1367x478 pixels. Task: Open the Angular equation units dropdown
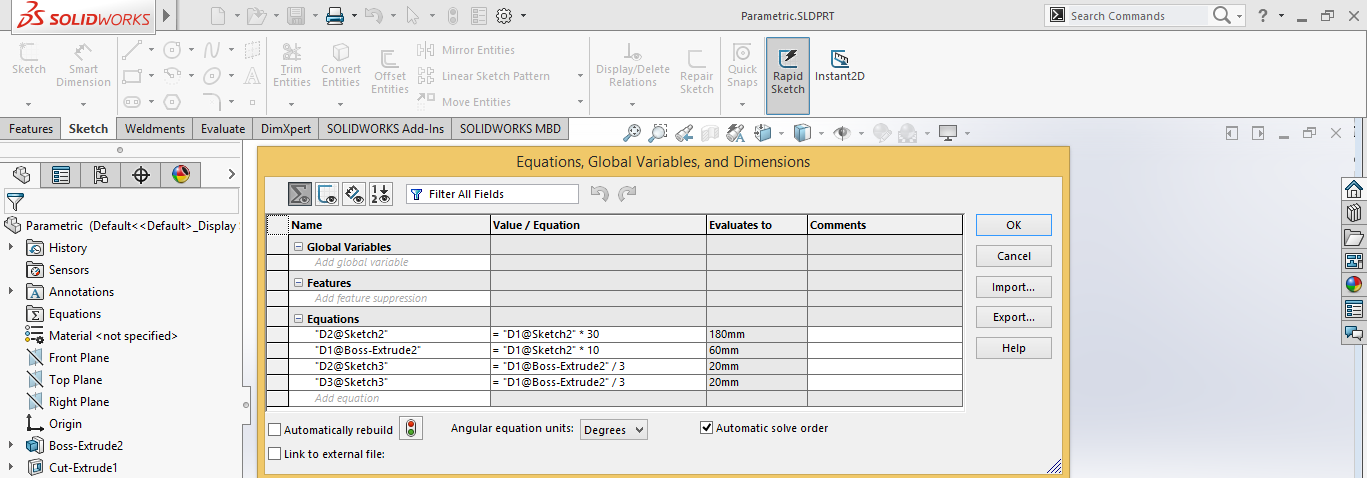(x=614, y=429)
